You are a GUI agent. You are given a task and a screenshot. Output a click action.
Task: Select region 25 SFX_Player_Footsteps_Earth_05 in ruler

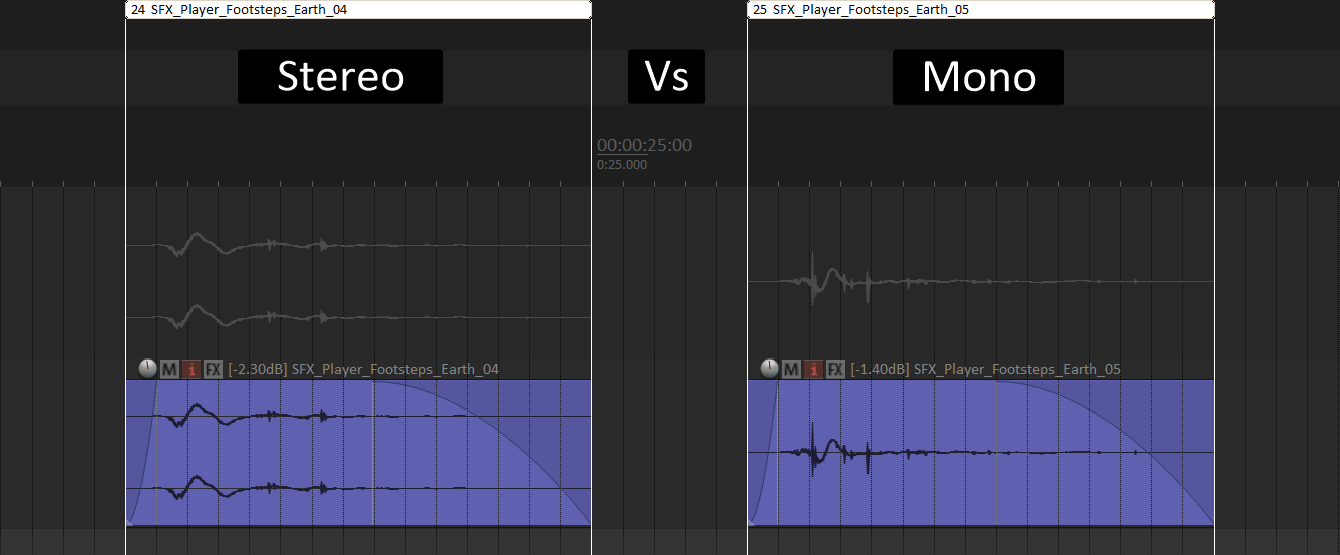981,9
